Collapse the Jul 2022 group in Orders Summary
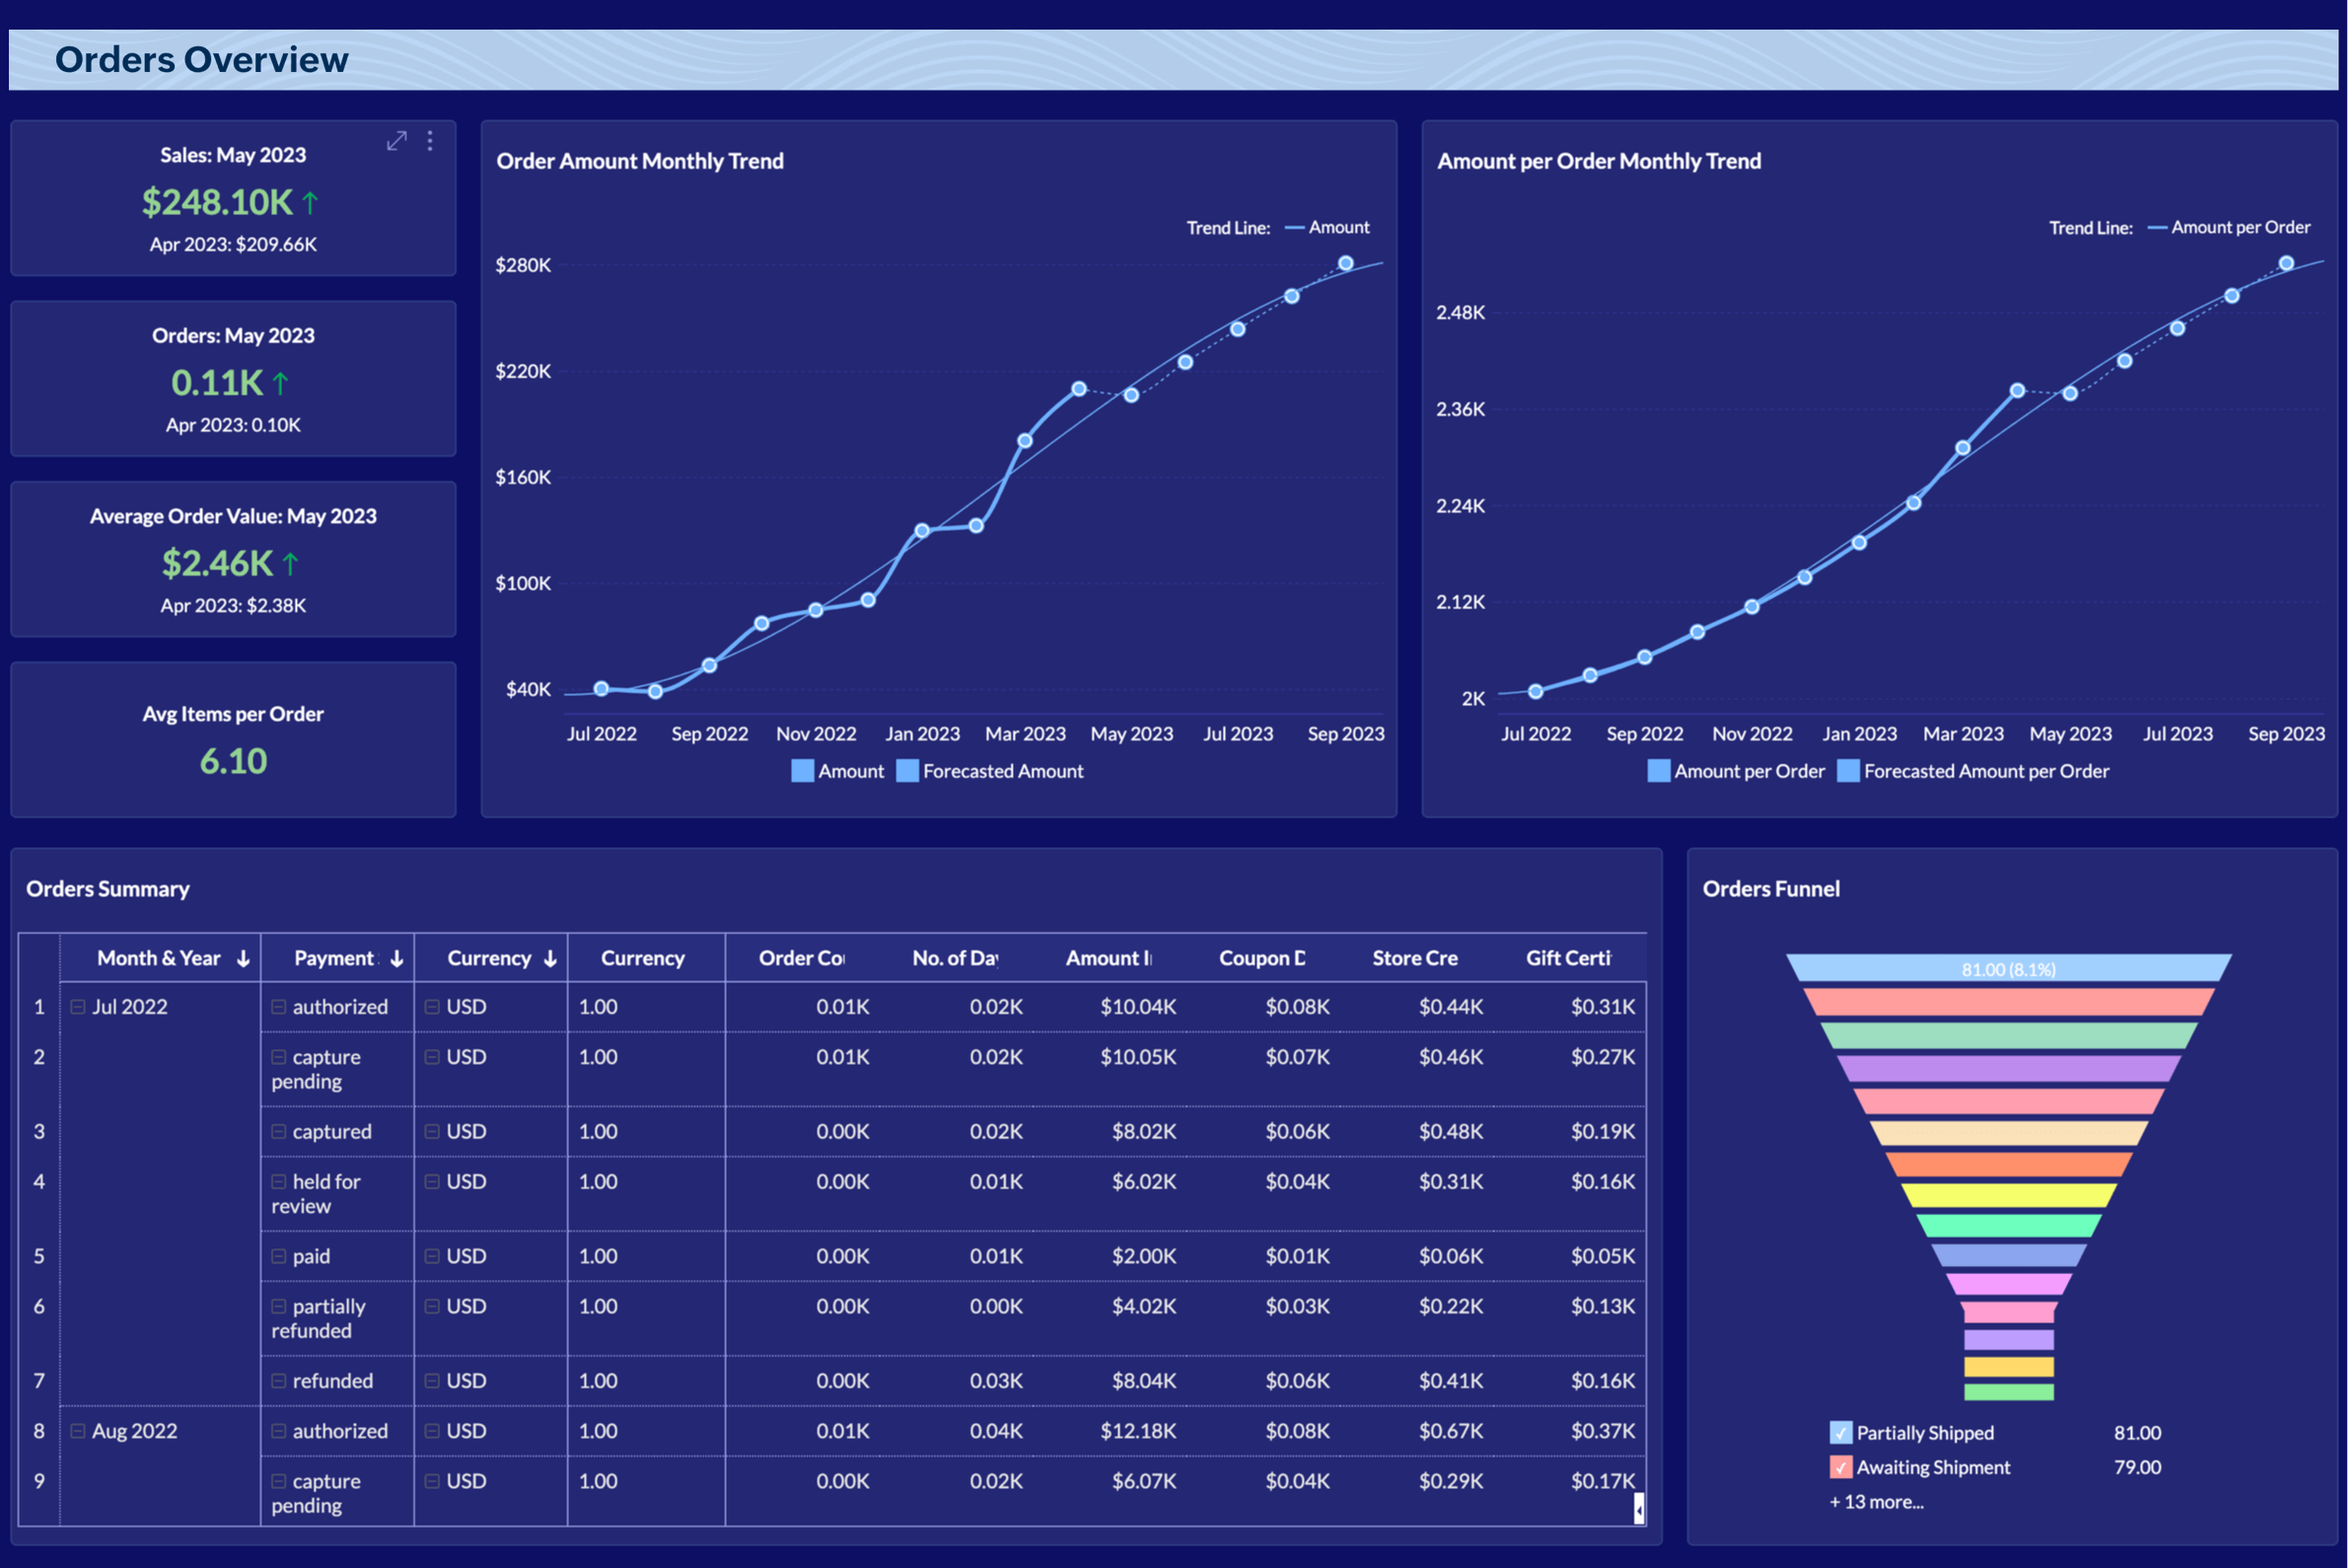Image resolution: width=2348 pixels, height=1568 pixels. click(x=79, y=1007)
